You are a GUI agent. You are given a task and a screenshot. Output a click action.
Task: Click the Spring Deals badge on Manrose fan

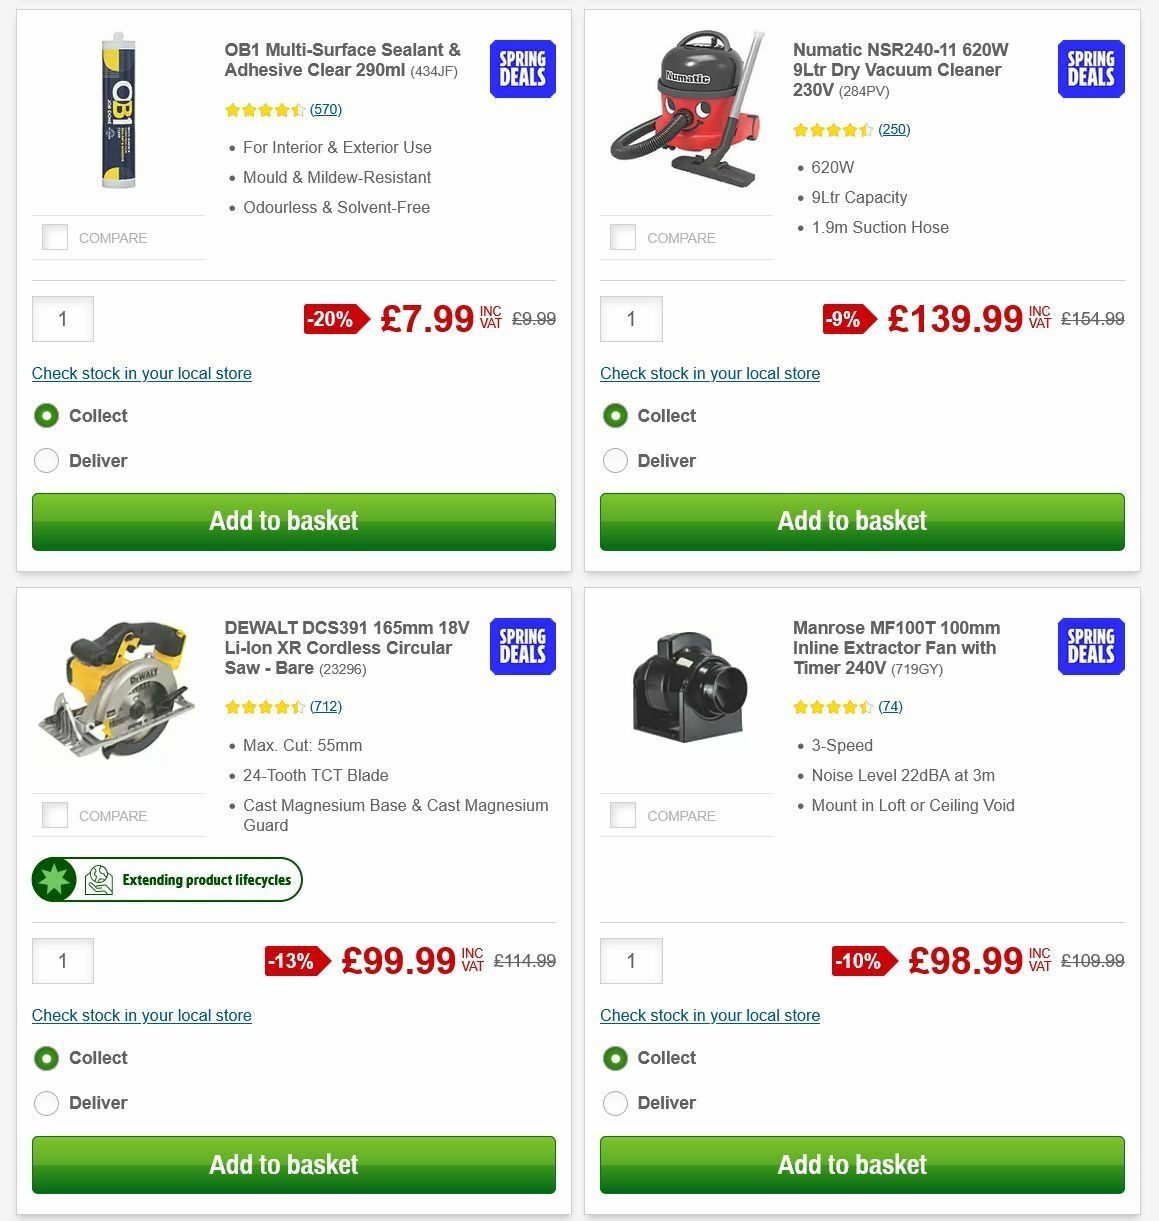click(x=1090, y=646)
